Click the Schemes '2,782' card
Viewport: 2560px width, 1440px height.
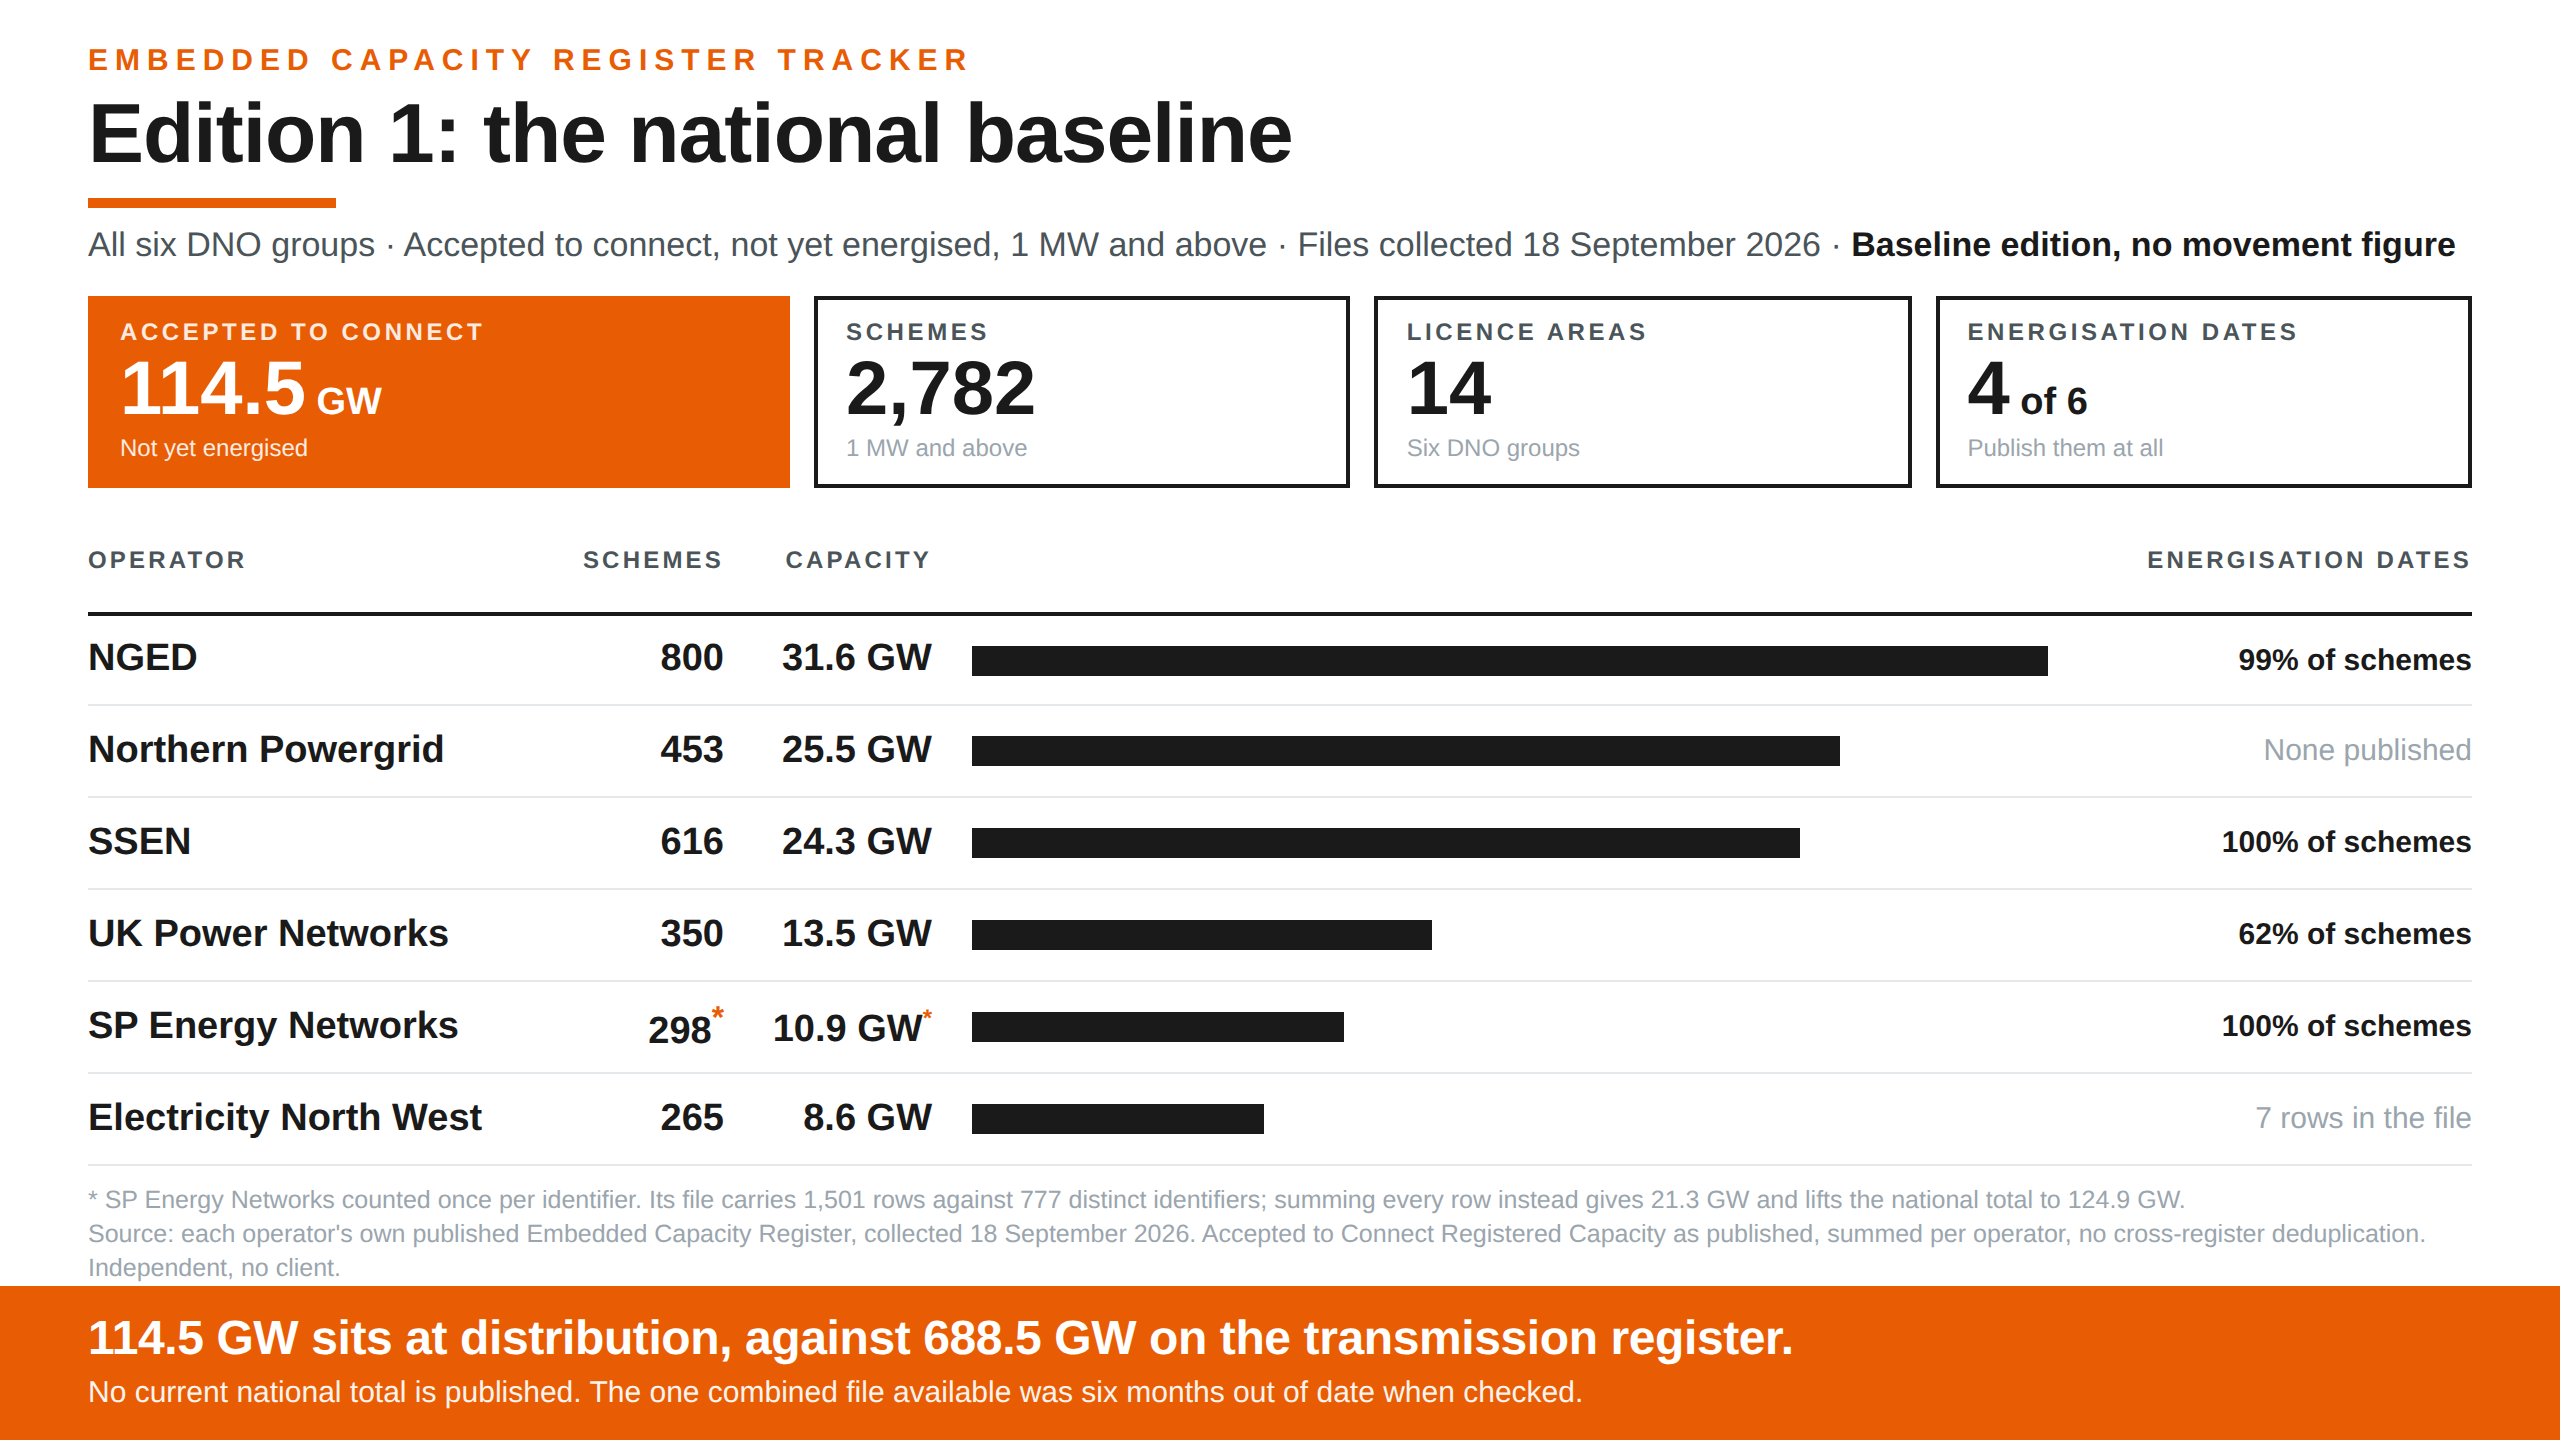point(1082,392)
